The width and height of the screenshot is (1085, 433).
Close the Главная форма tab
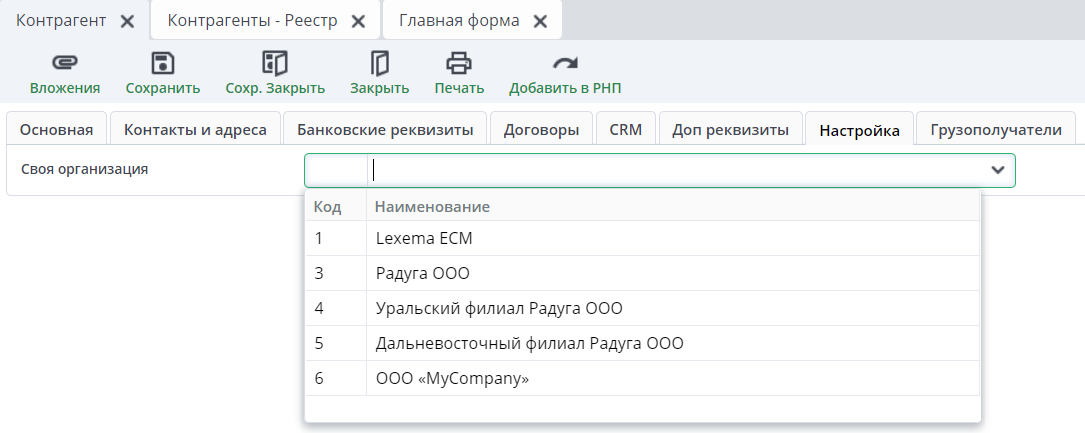(x=540, y=21)
